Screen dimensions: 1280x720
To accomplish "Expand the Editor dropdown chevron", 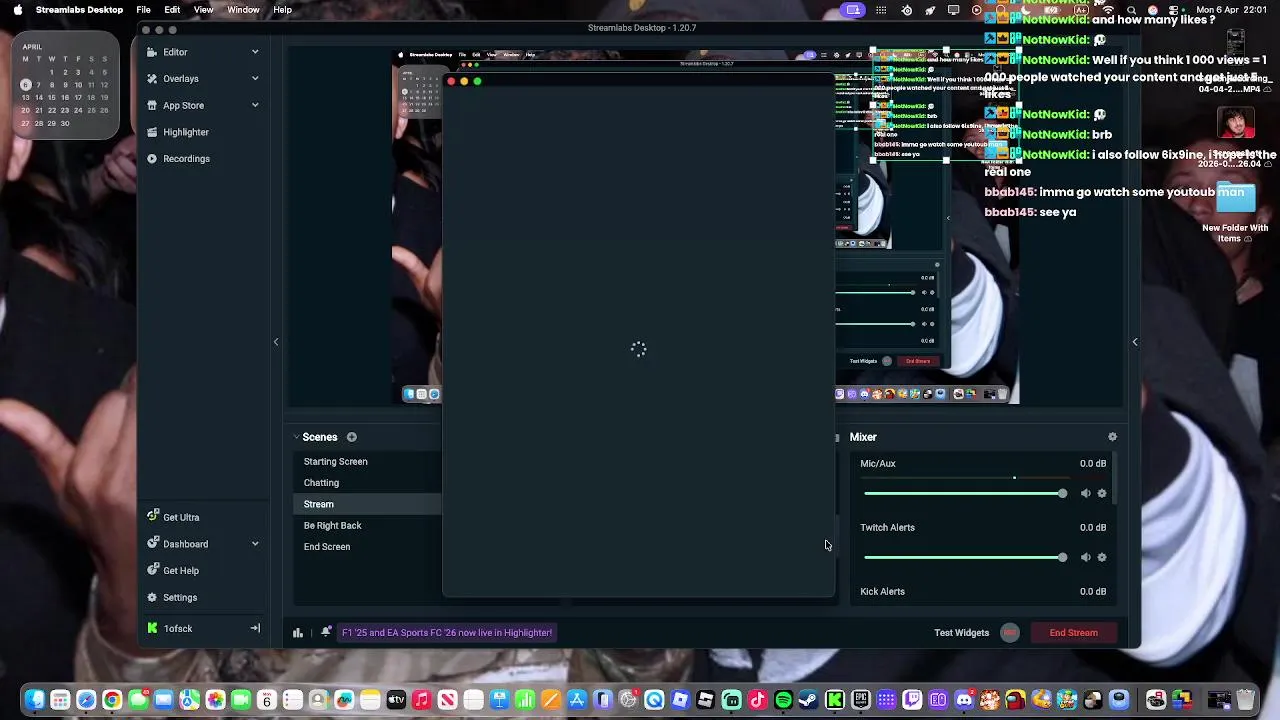I will [255, 52].
